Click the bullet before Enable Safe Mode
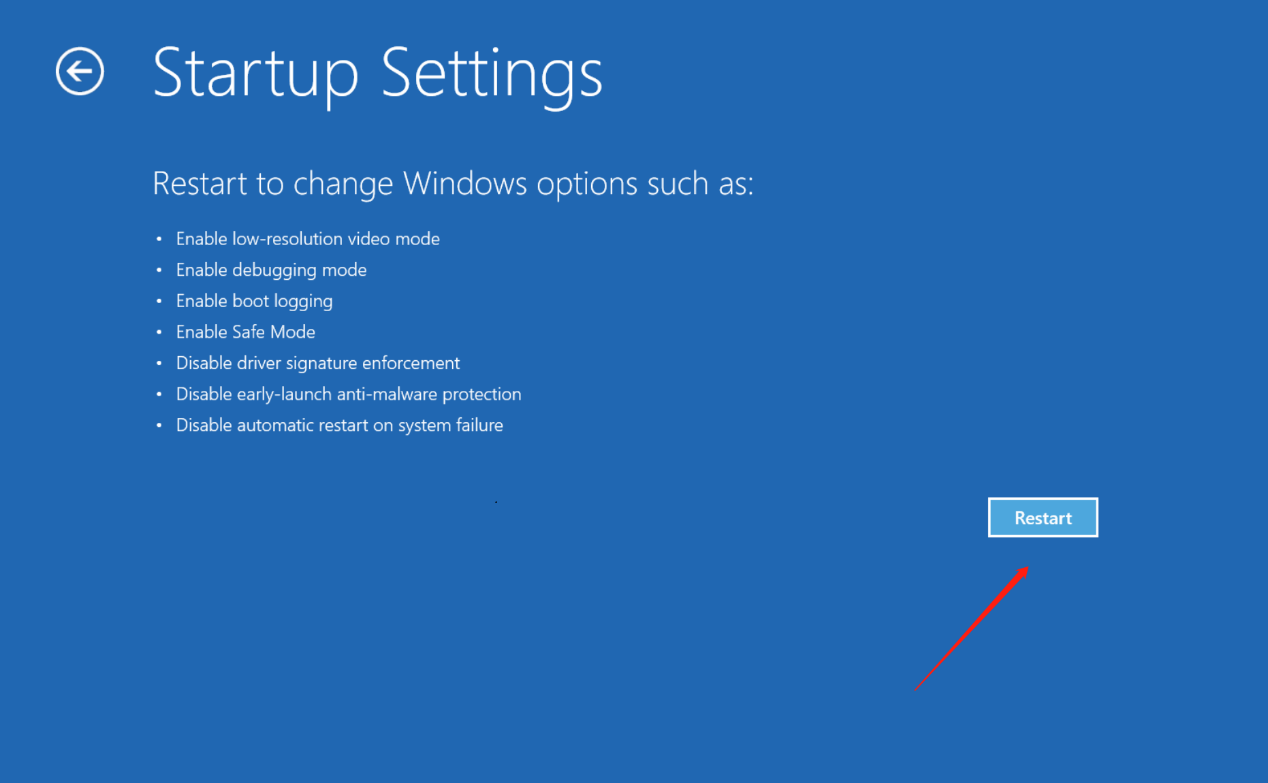Screen dimensions: 1268x783 pos(158,333)
